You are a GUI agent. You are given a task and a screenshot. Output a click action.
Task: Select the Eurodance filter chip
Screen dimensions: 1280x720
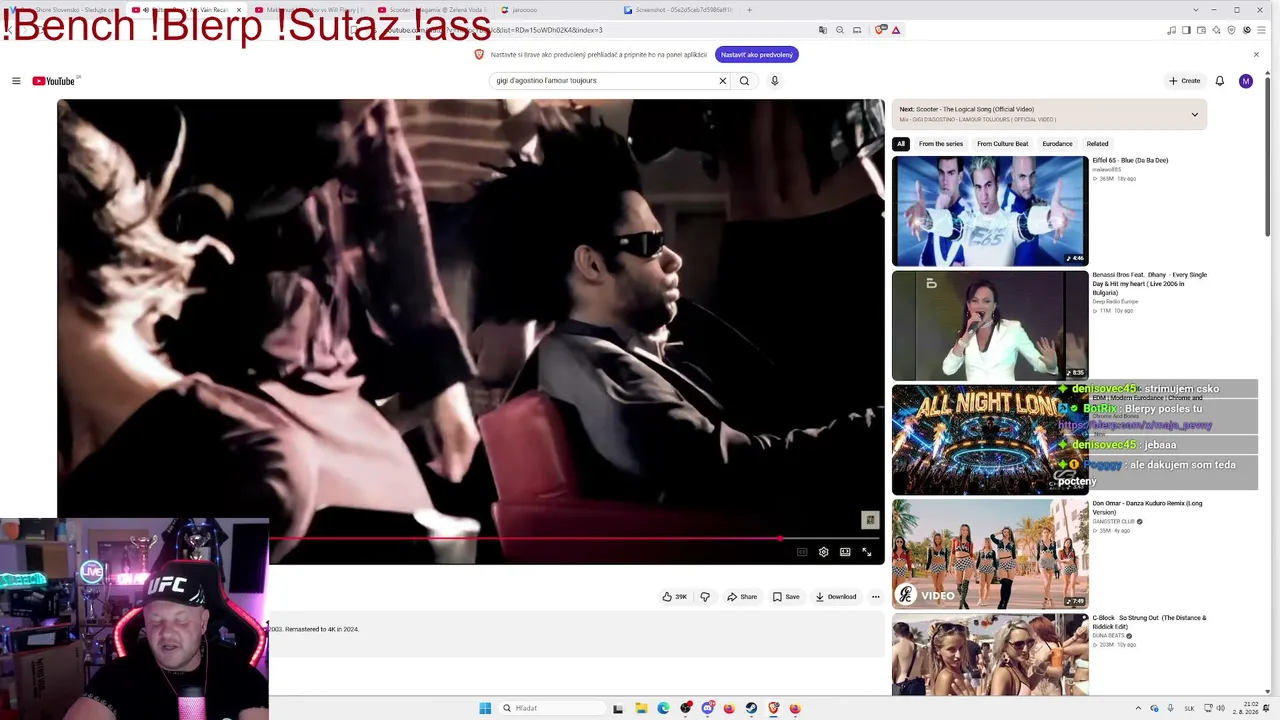[1058, 144]
